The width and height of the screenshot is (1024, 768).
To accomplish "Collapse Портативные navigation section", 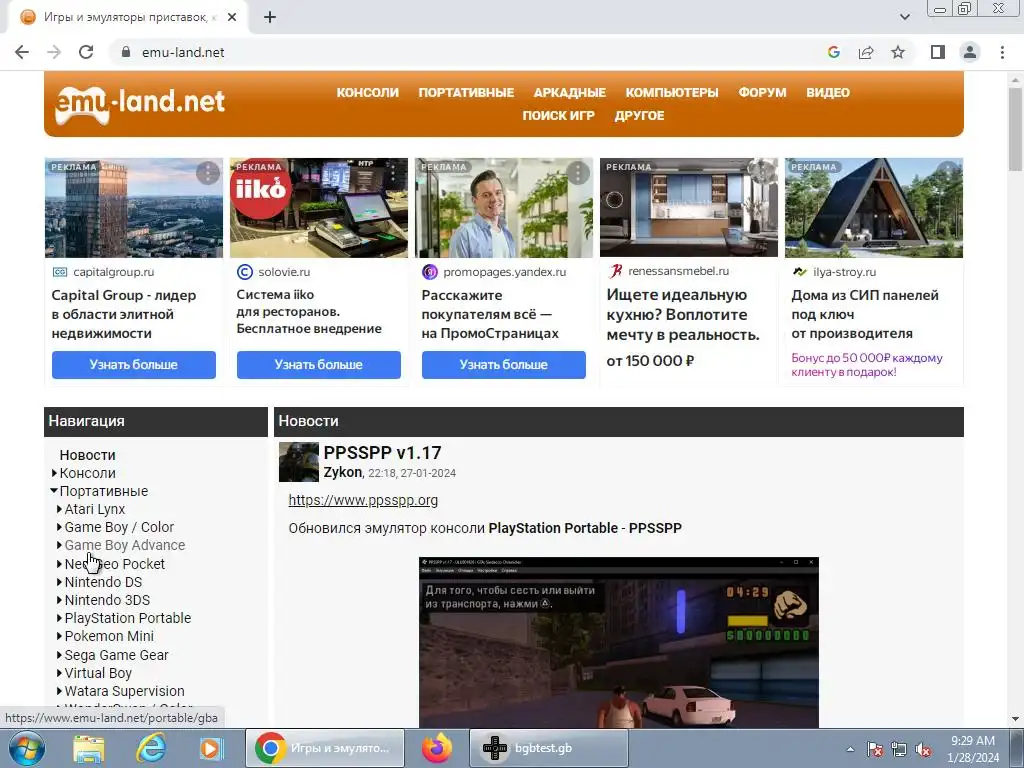I will 54,491.
